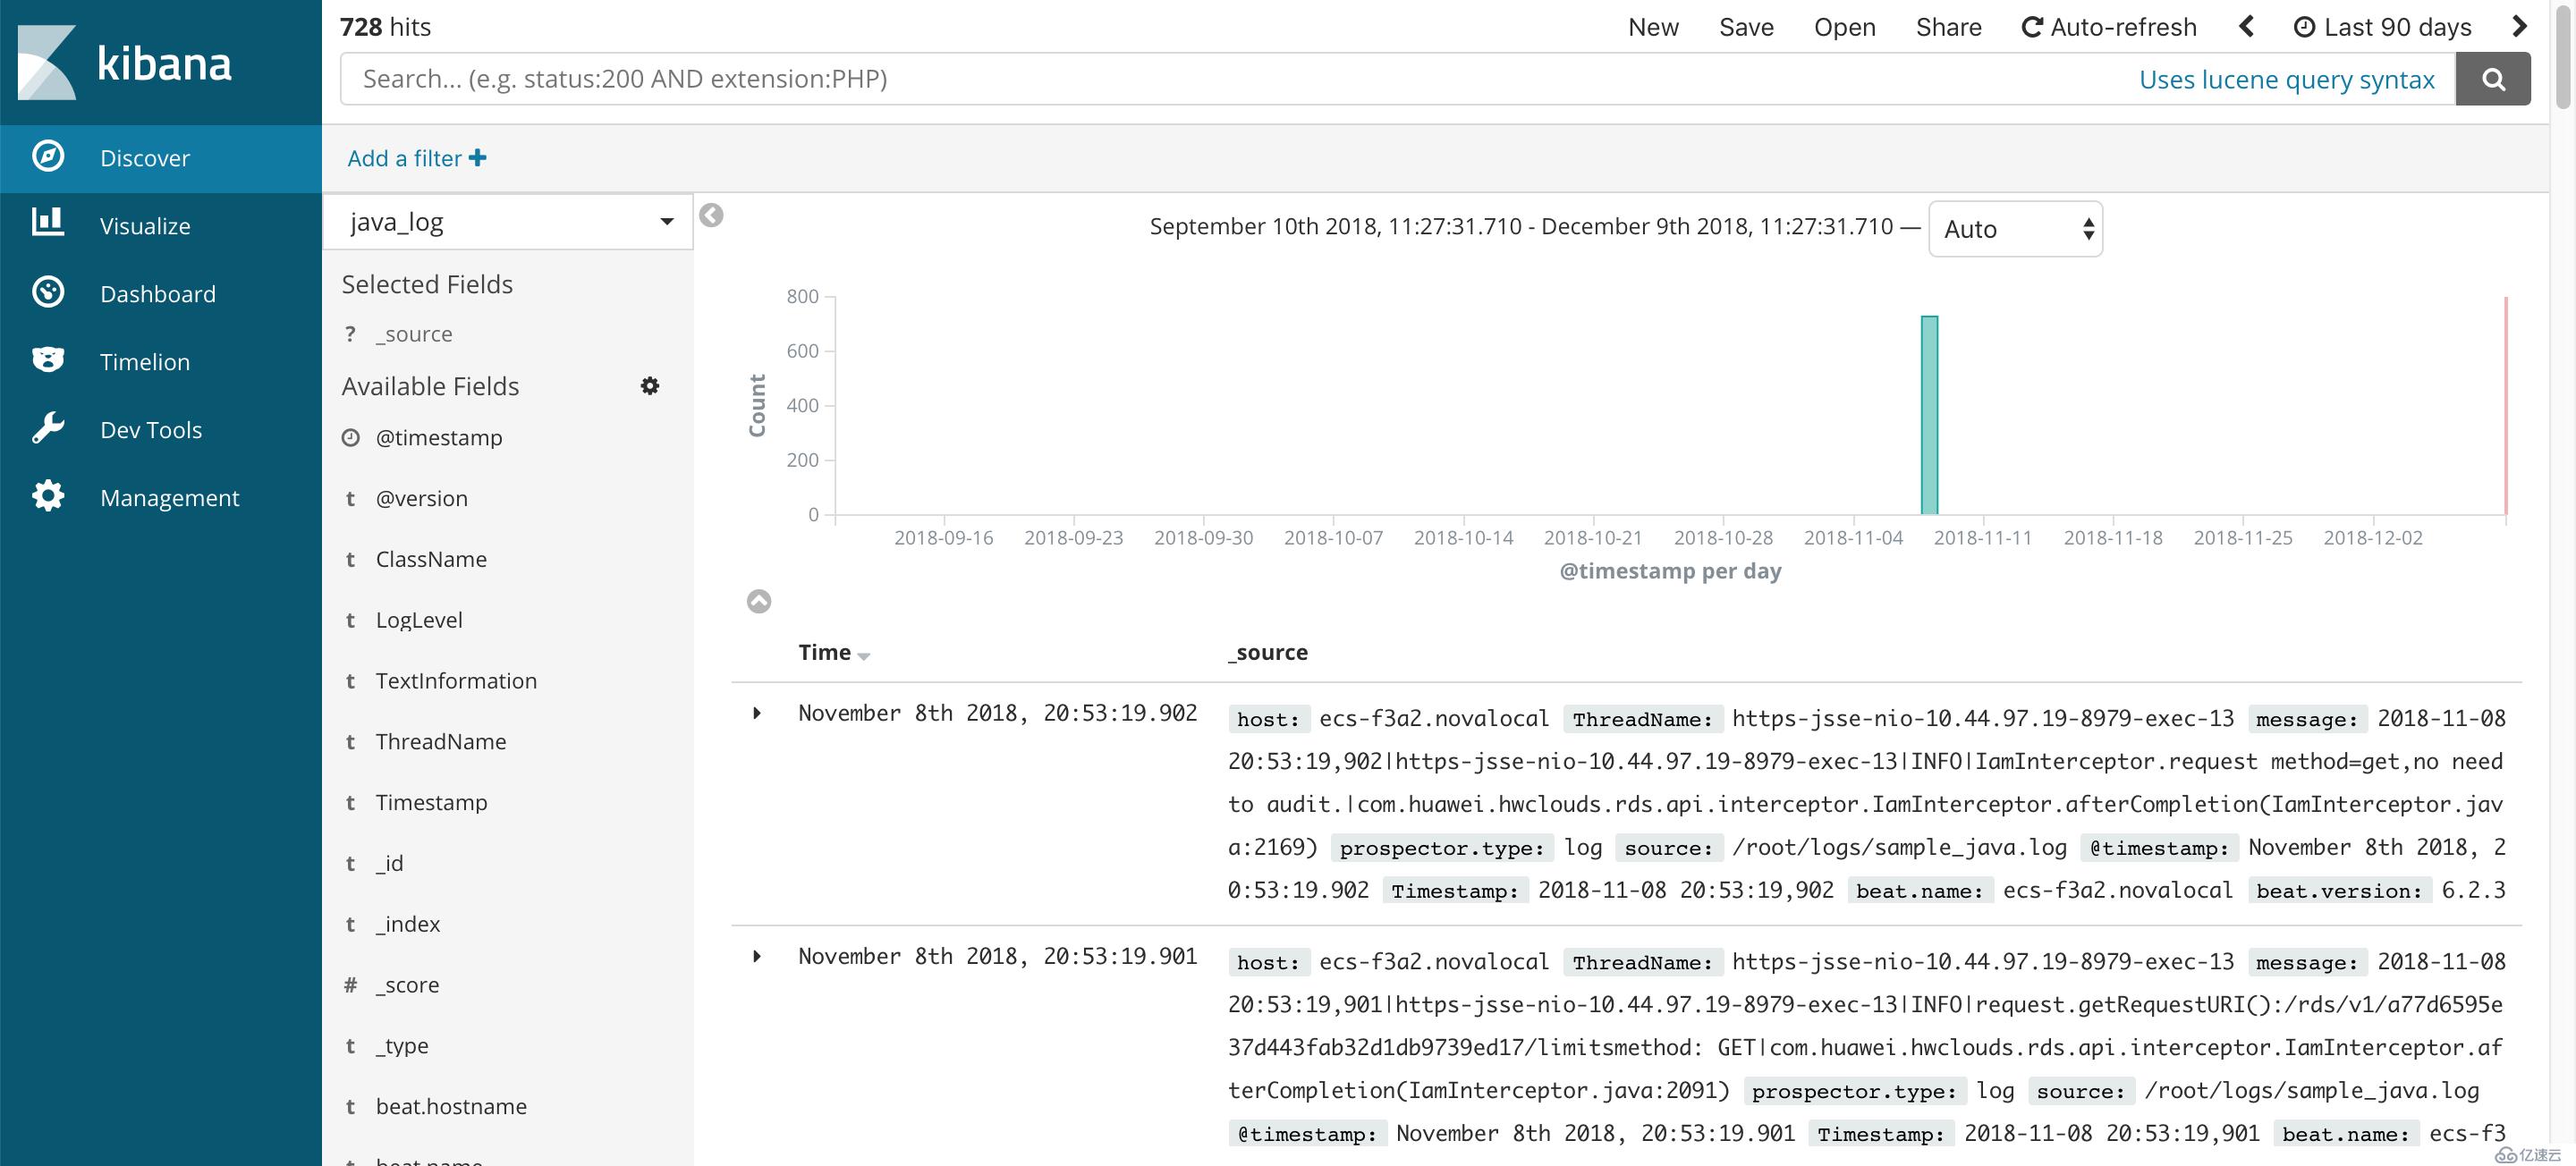Toggle the TextInformation field visibility
The width and height of the screenshot is (2576, 1166).
tap(455, 679)
